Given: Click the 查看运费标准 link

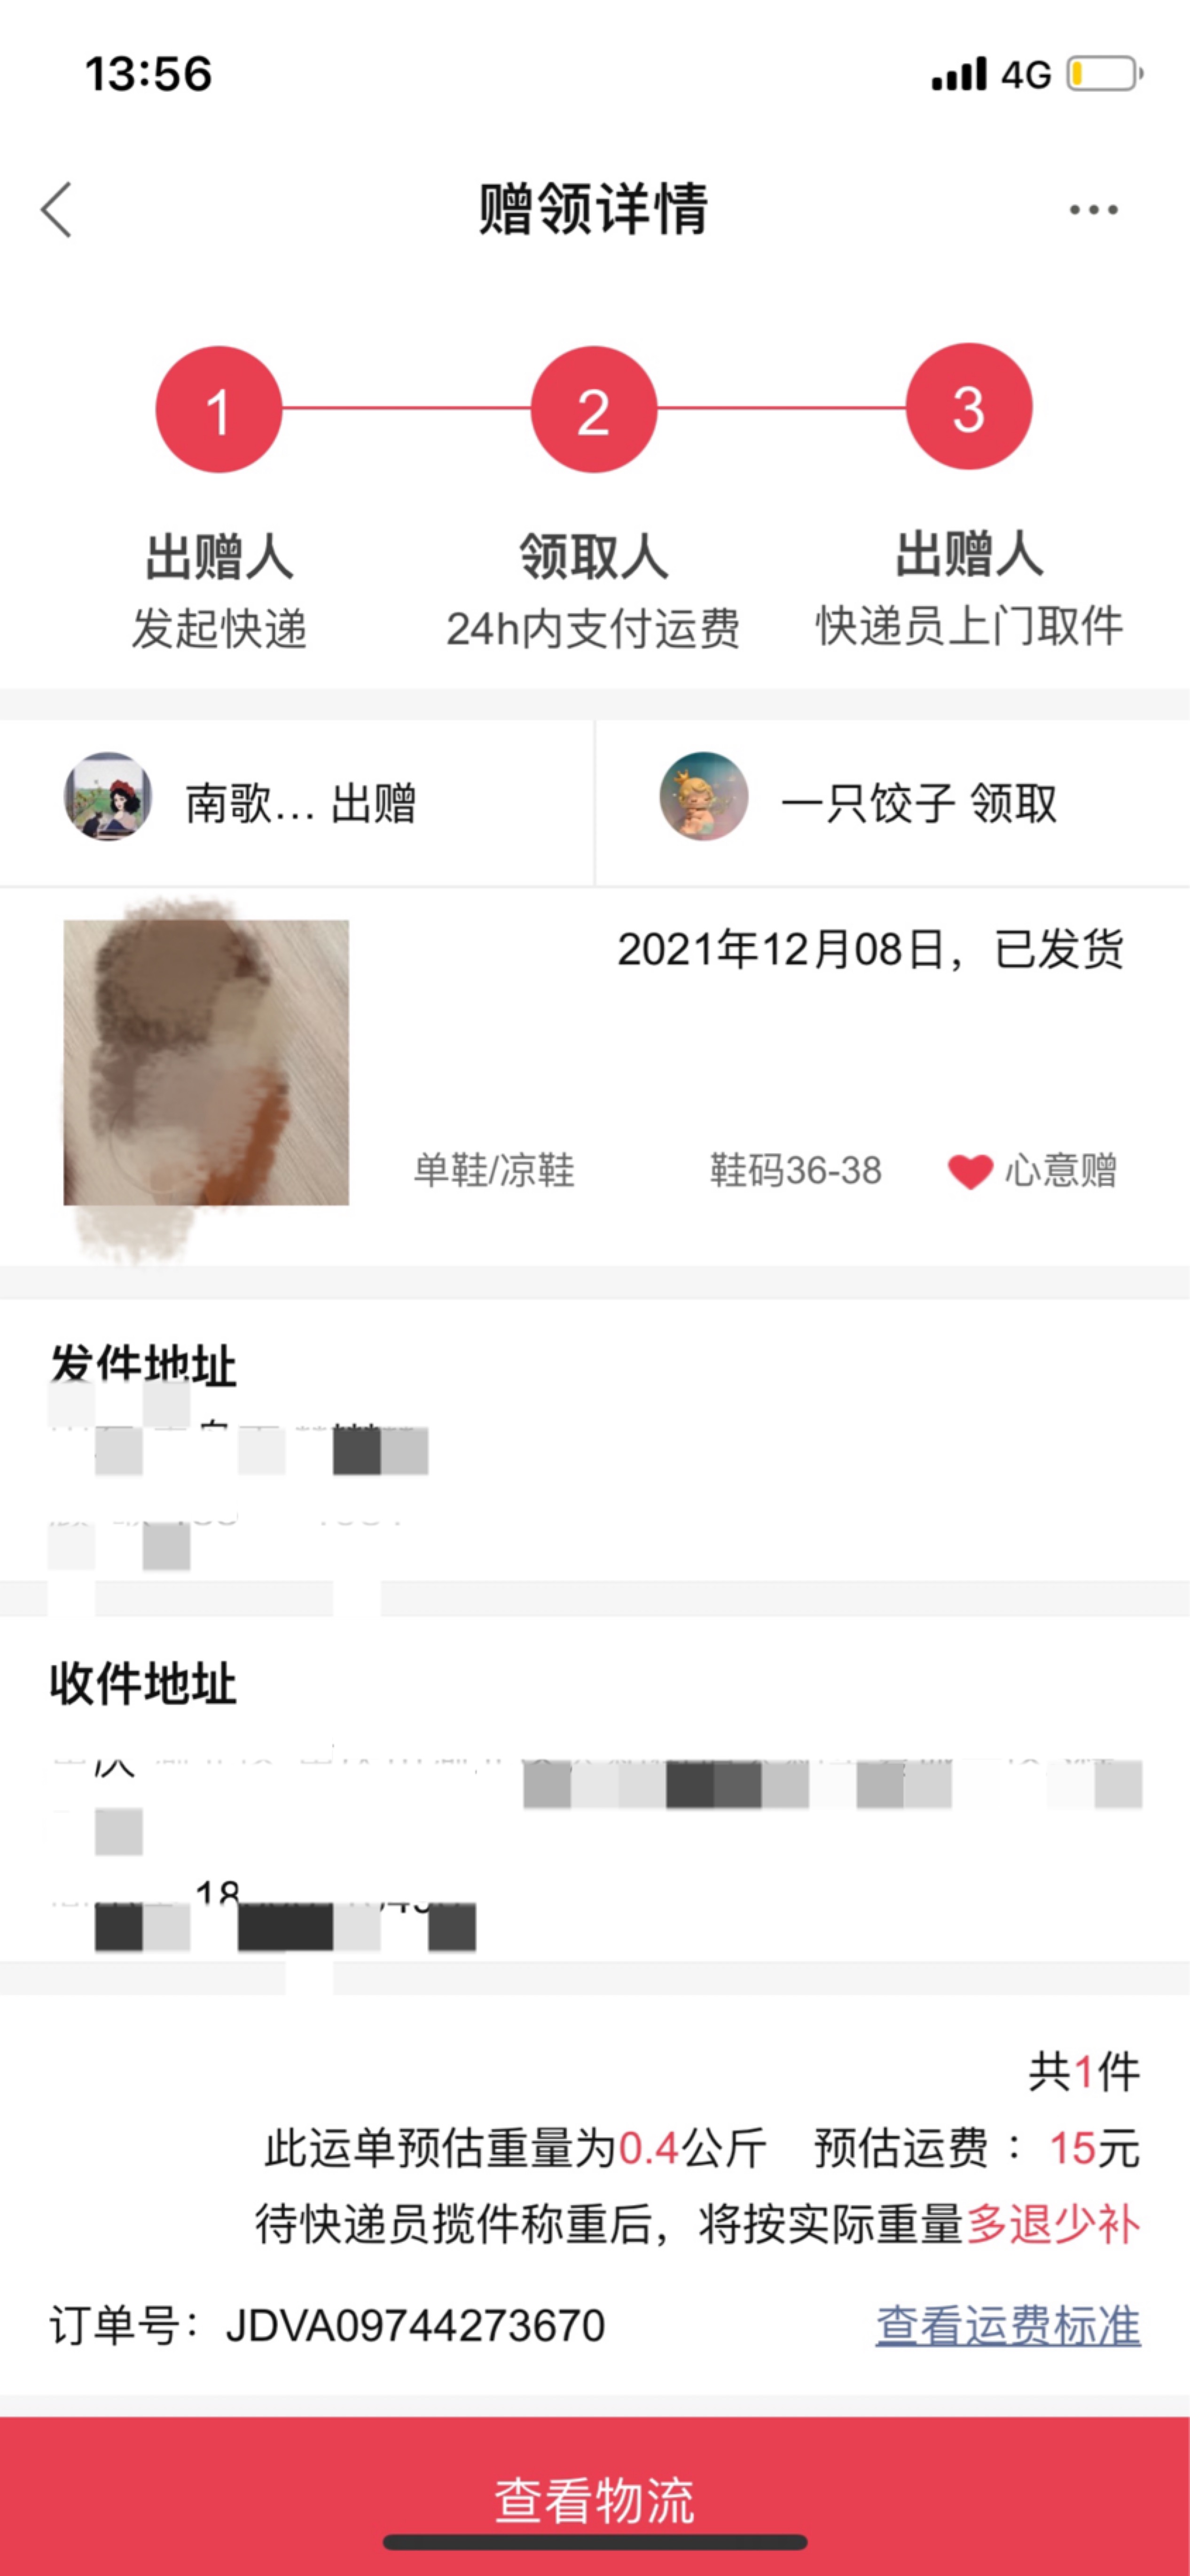Looking at the screenshot, I should pos(1008,2325).
